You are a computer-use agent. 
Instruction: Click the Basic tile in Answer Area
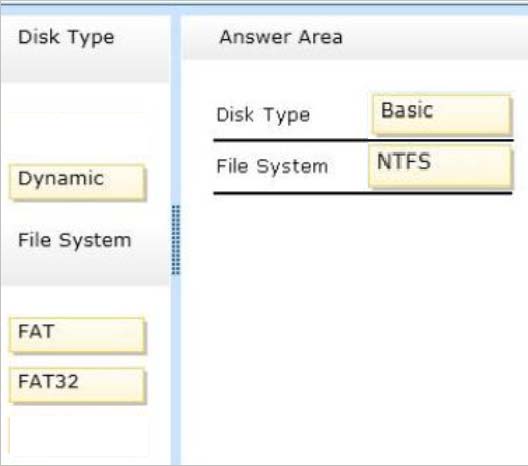pyautogui.click(x=442, y=114)
